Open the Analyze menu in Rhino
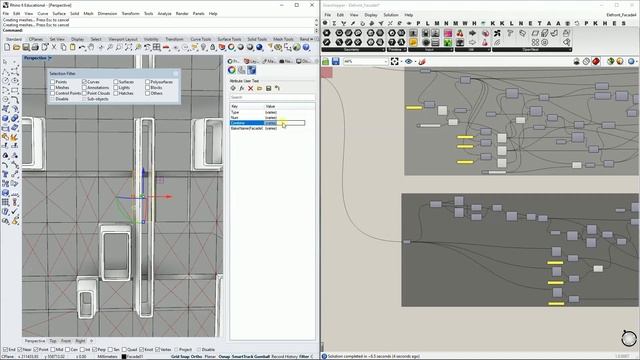 pyautogui.click(x=164, y=13)
